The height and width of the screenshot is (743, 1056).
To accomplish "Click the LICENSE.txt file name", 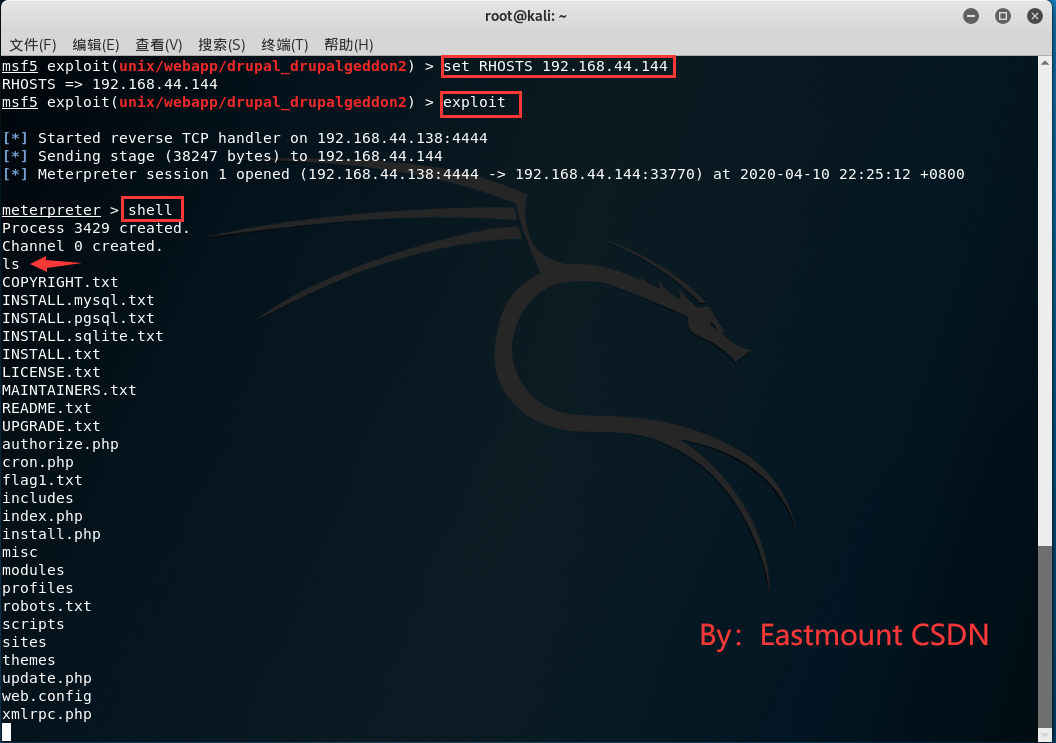I will point(51,373).
